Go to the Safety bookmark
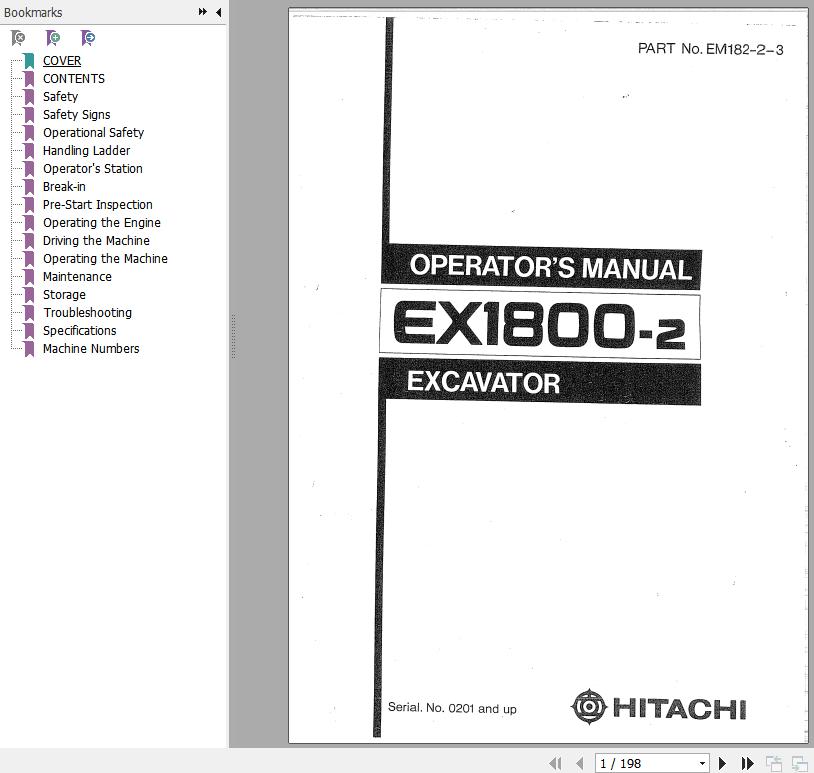Viewport: 814px width, 773px height. click(x=60, y=97)
